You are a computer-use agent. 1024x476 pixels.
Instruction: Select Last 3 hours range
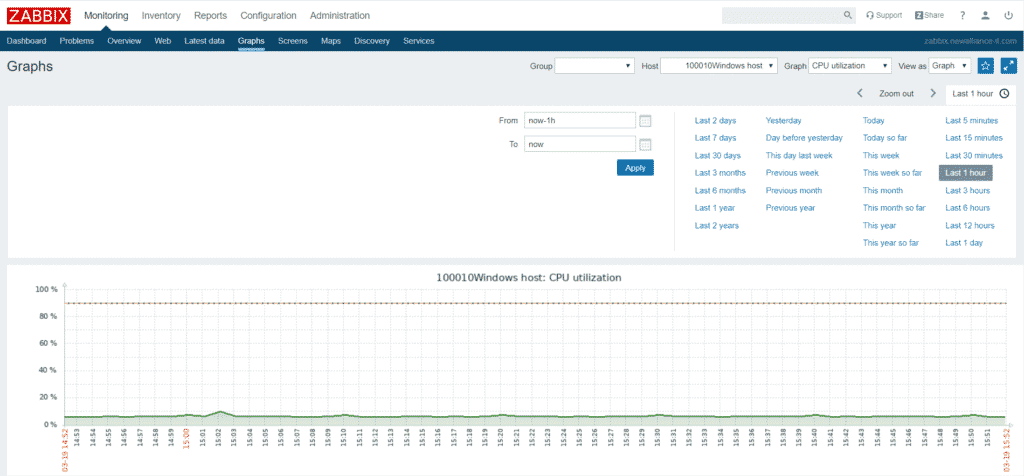pyautogui.click(x=967, y=191)
